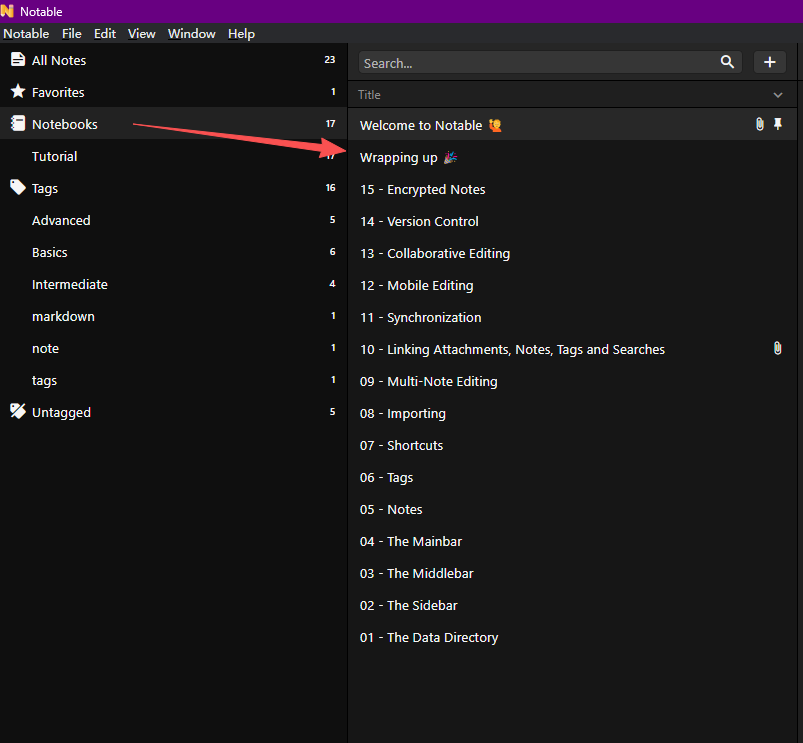Select All Notes in the sidebar
Image resolution: width=803 pixels, height=743 pixels.
[174, 59]
